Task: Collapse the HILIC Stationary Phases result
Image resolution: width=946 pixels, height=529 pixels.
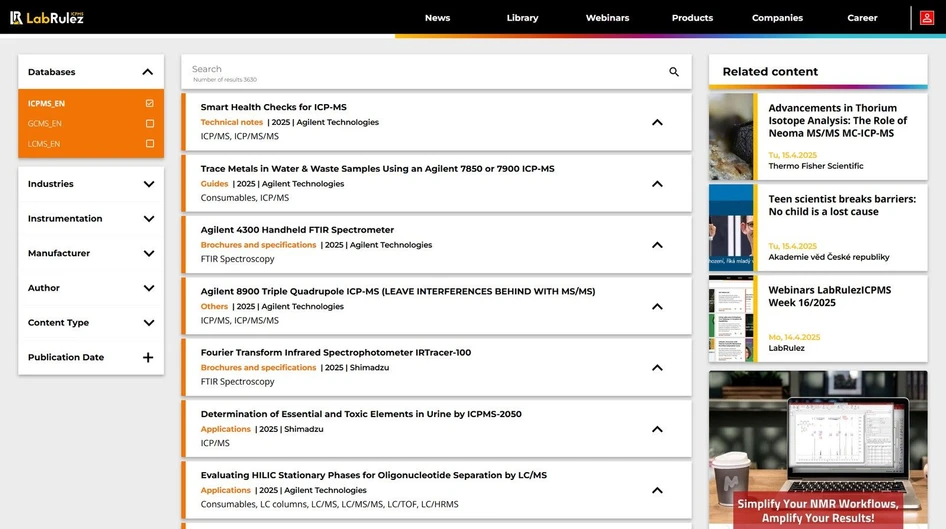Action: click(x=657, y=490)
